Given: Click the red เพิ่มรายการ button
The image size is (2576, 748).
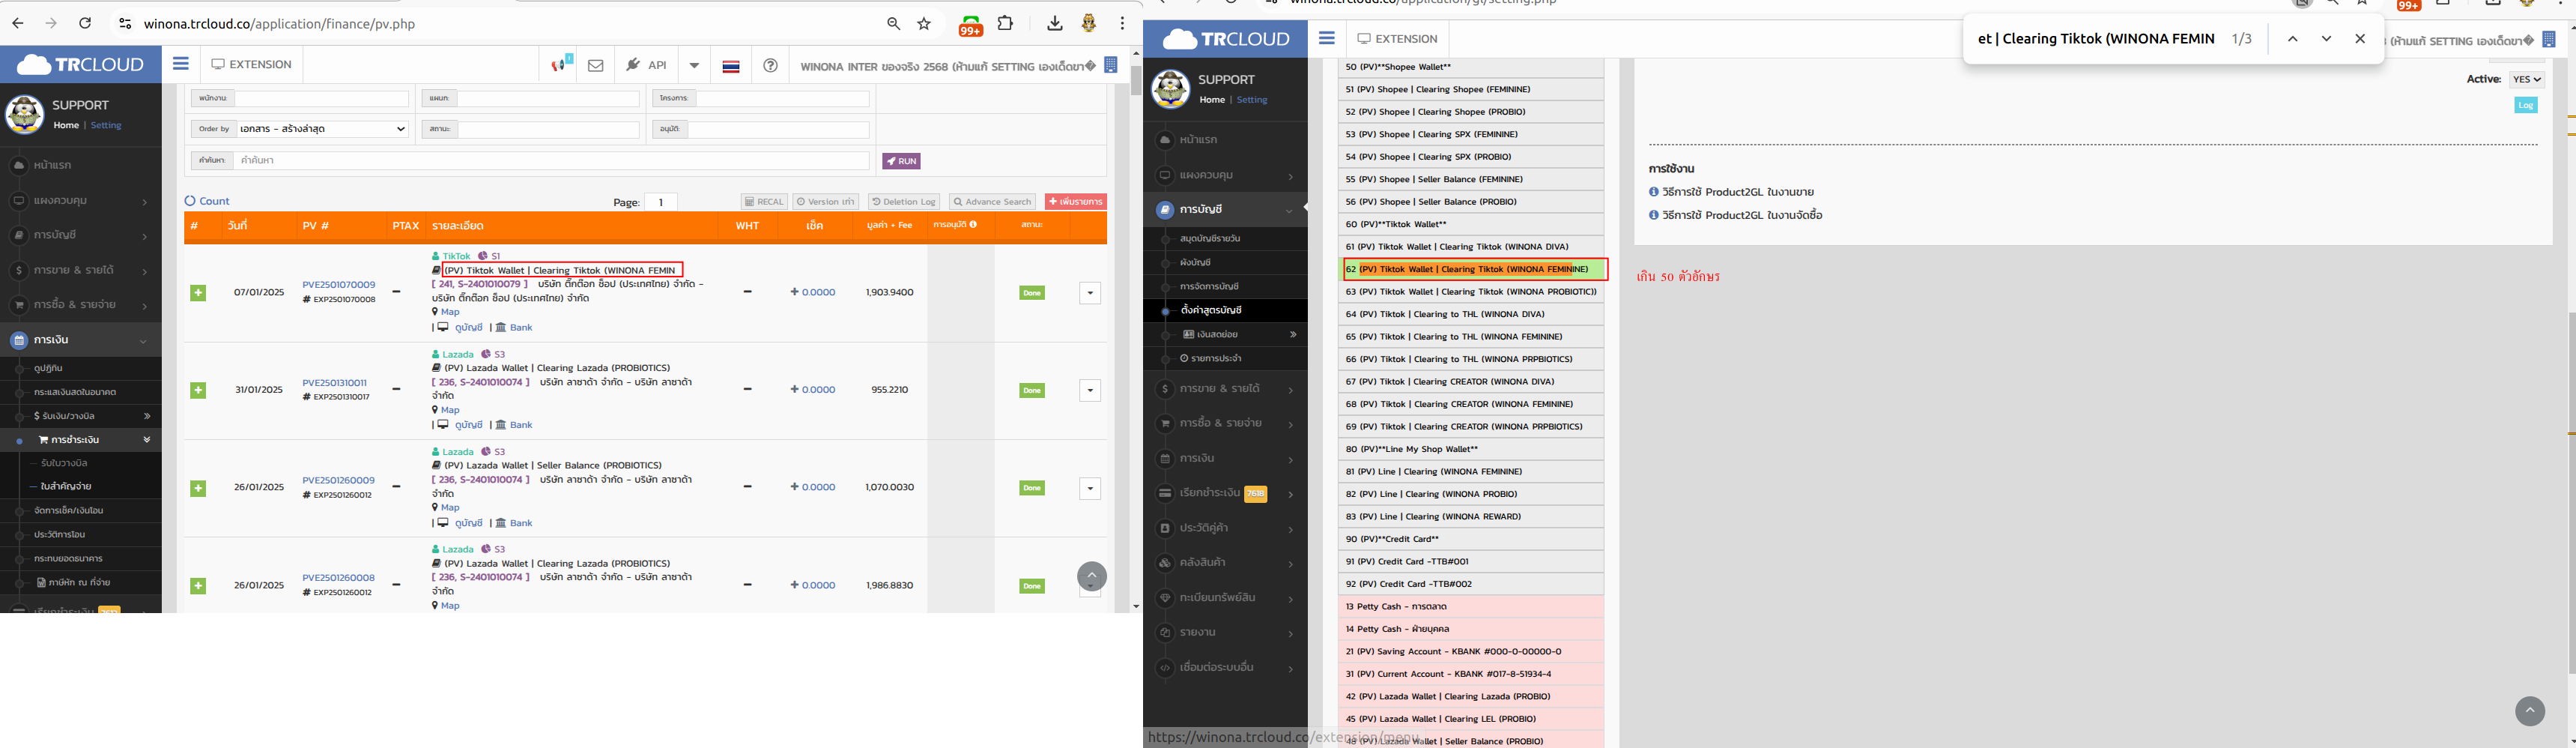Looking at the screenshot, I should click(1076, 201).
